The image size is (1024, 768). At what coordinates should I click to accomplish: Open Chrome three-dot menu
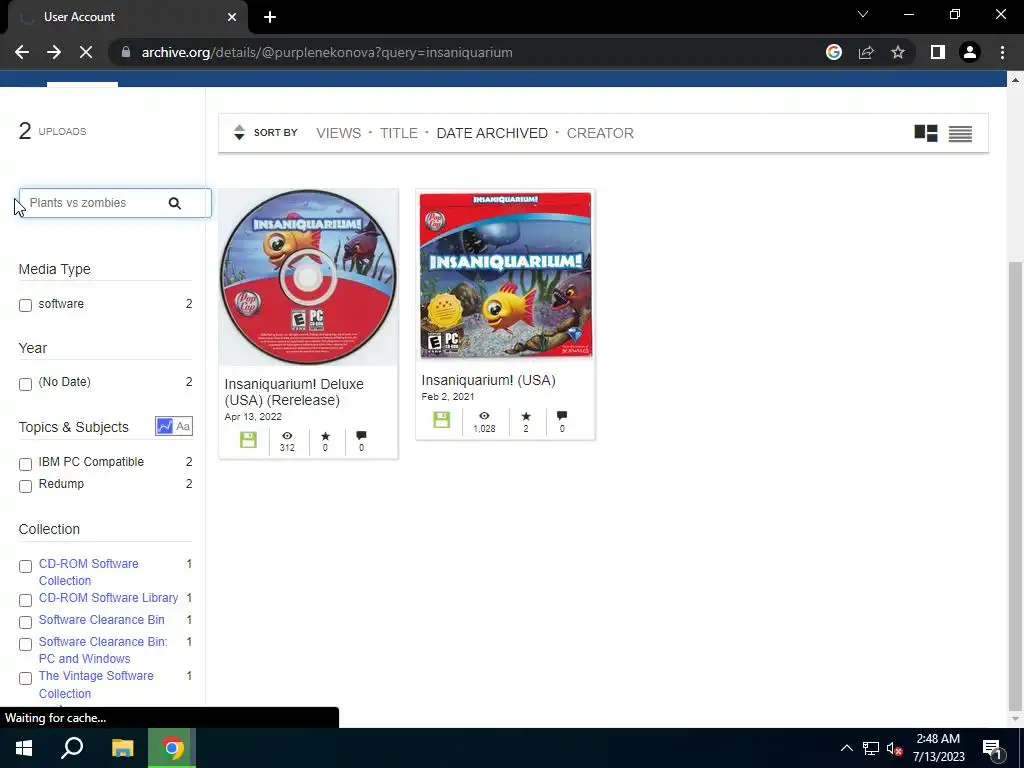click(x=1002, y=52)
